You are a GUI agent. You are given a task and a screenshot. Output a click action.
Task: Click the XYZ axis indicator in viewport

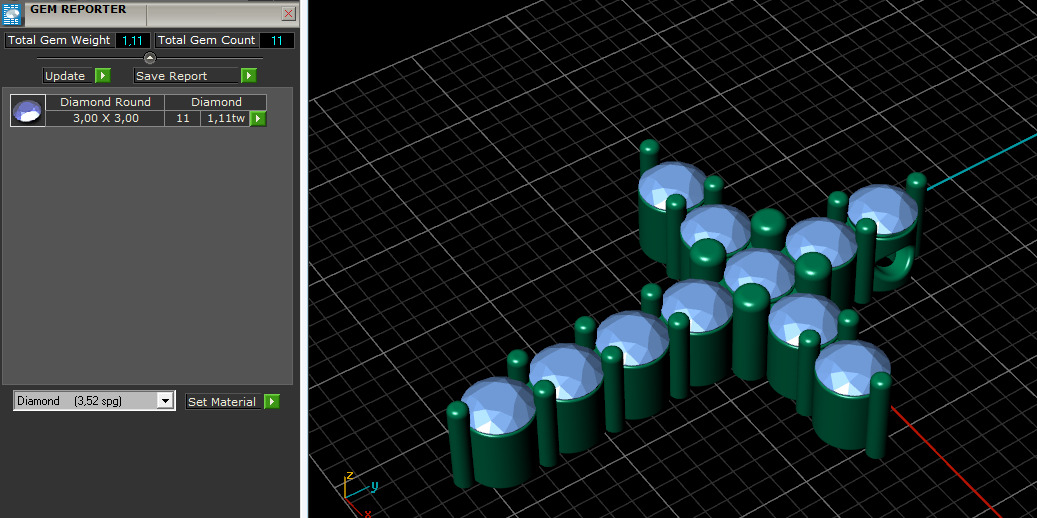pos(359,494)
